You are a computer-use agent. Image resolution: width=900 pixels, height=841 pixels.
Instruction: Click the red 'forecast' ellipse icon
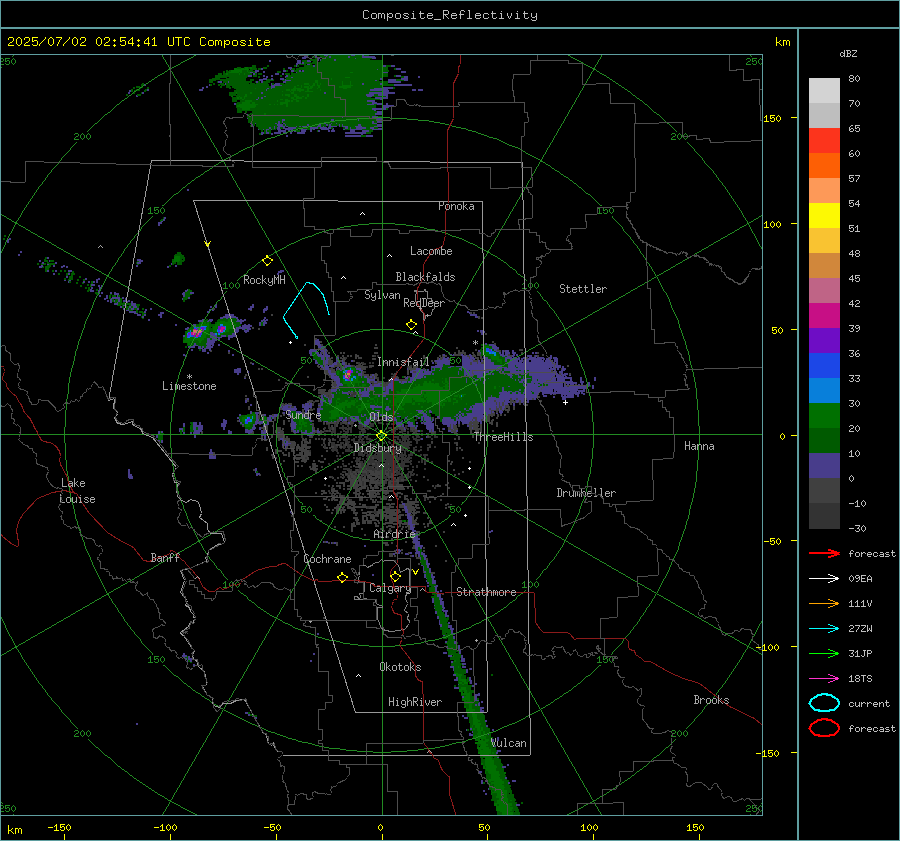point(824,728)
